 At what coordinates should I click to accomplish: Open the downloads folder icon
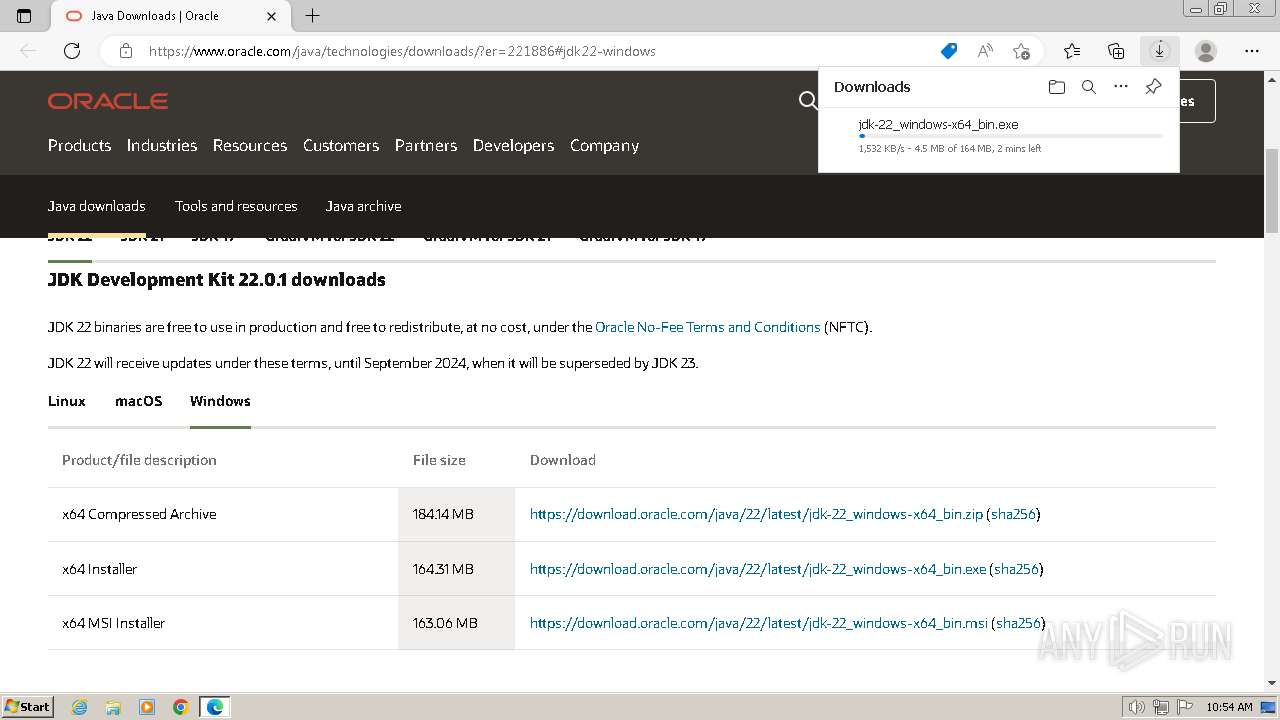1057,87
